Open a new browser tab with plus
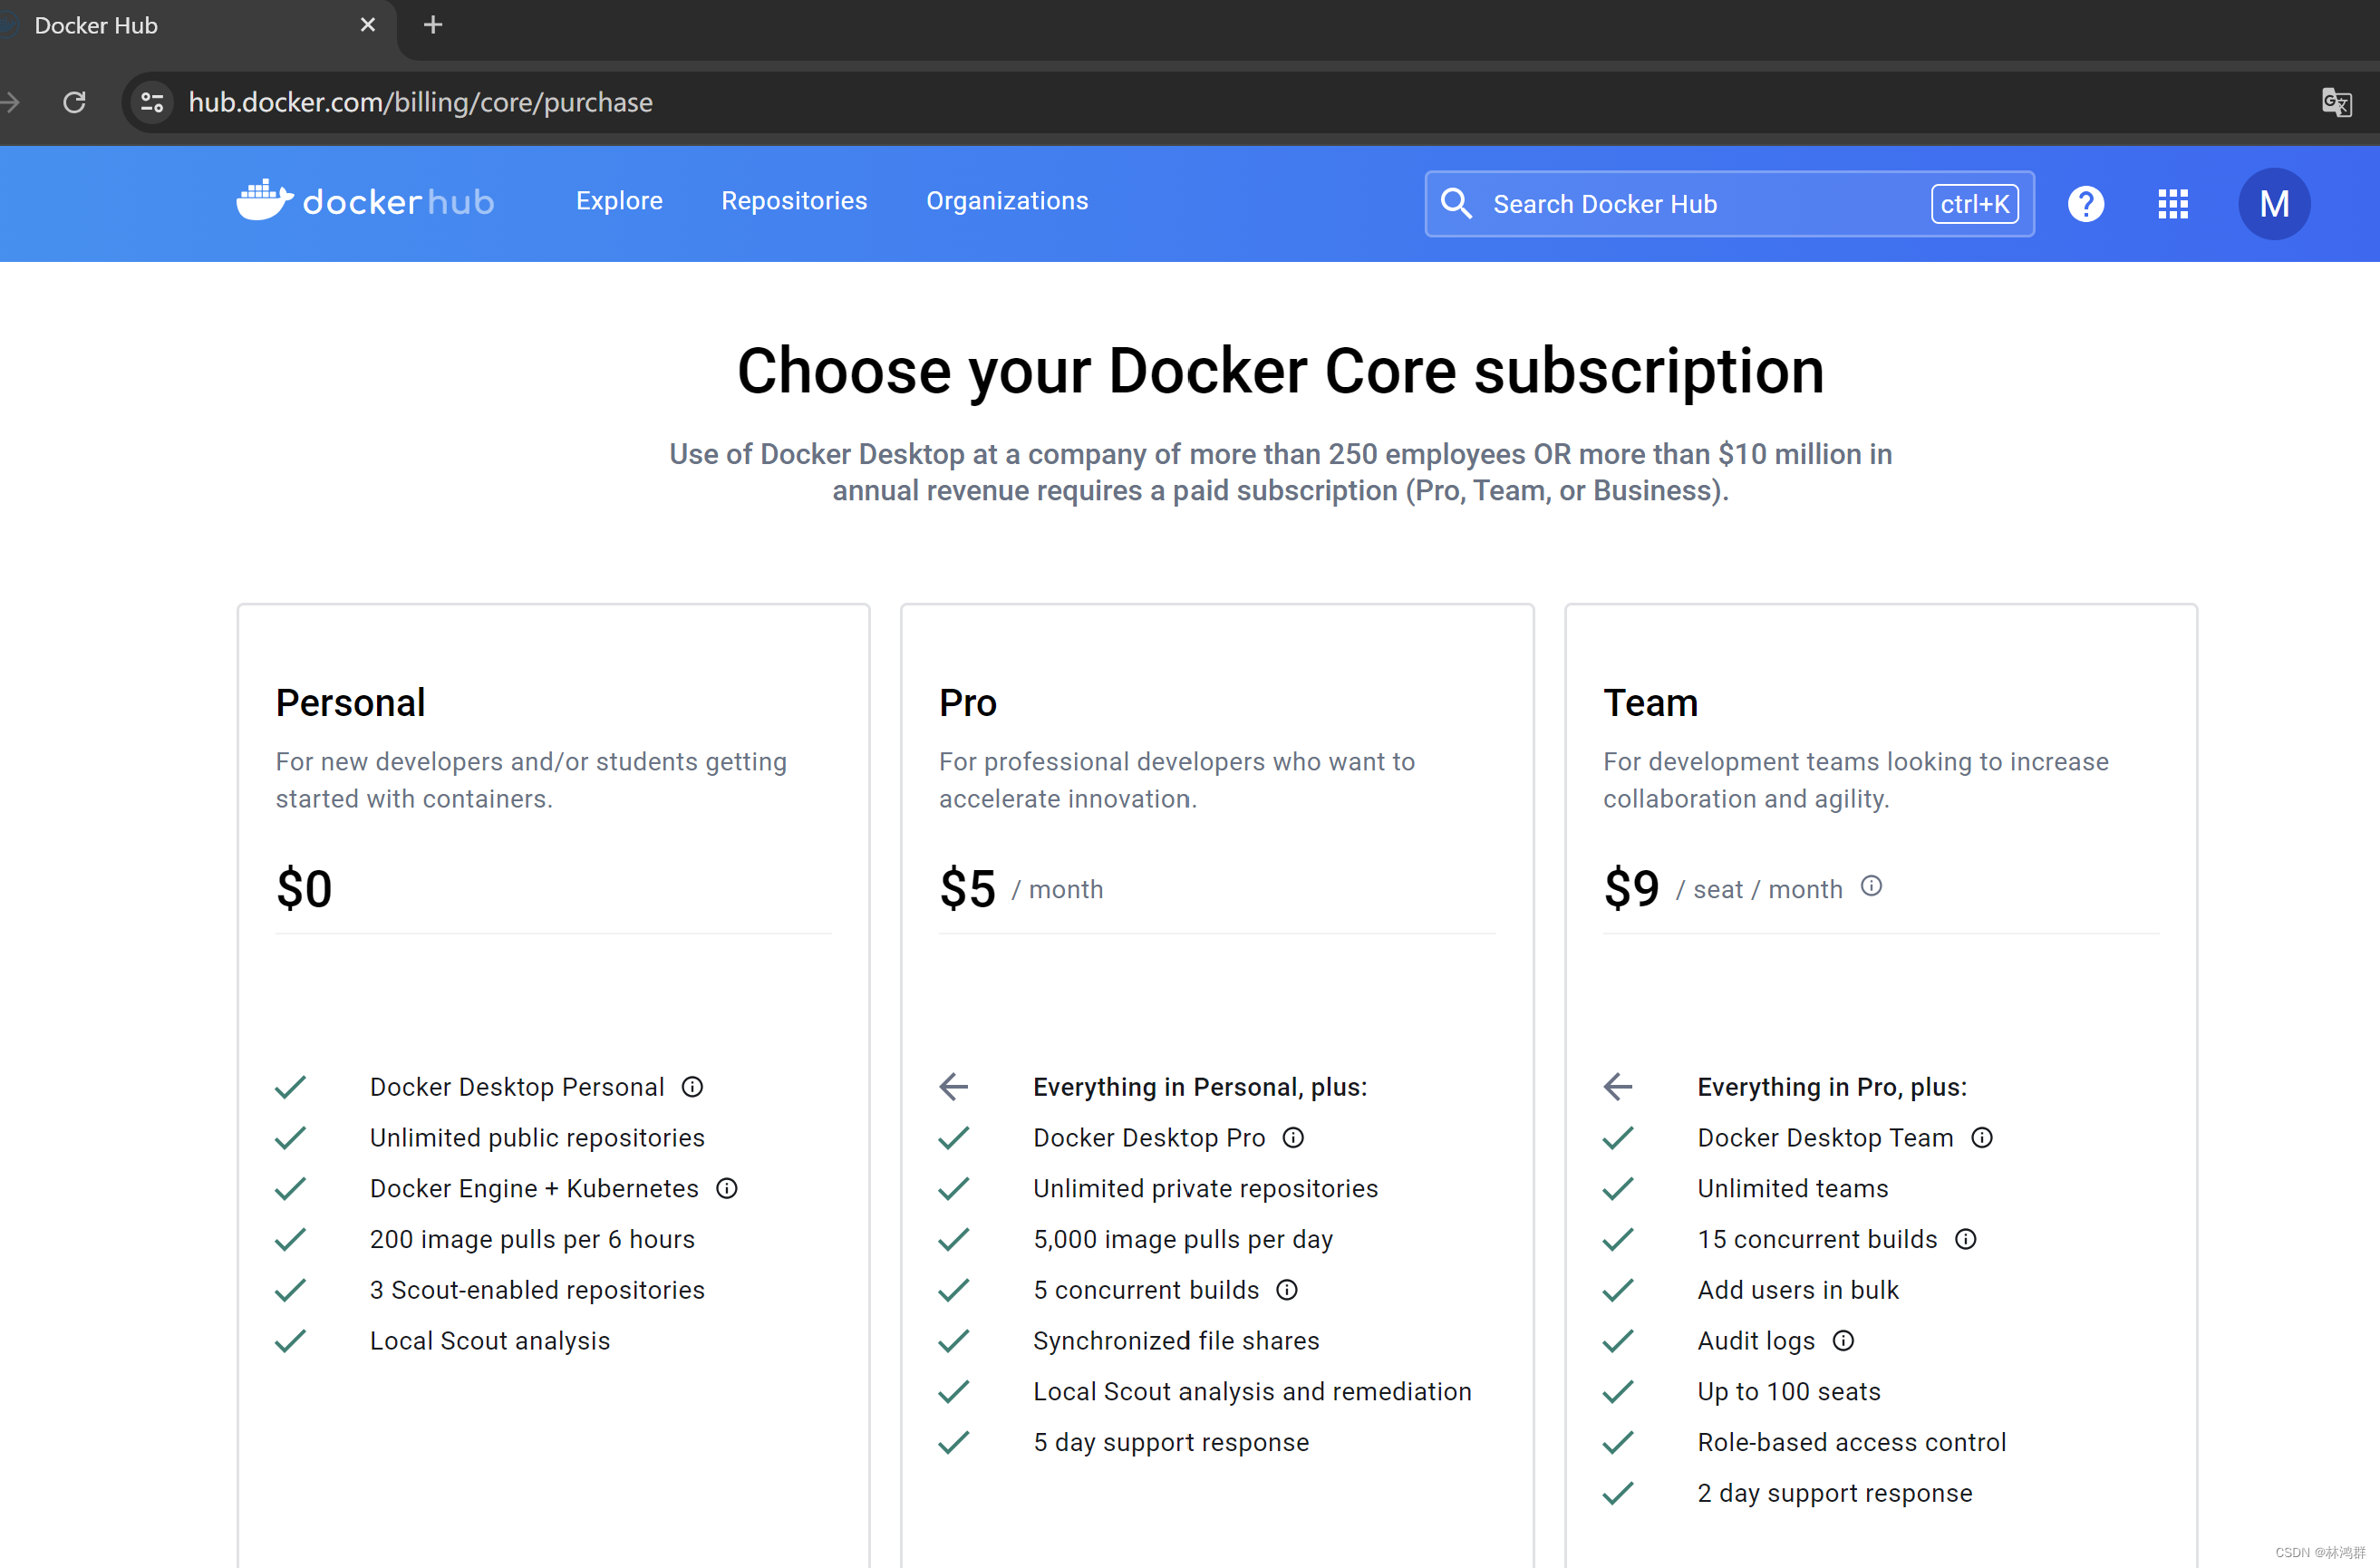Screen dimensions: 2380x1568 (433, 25)
